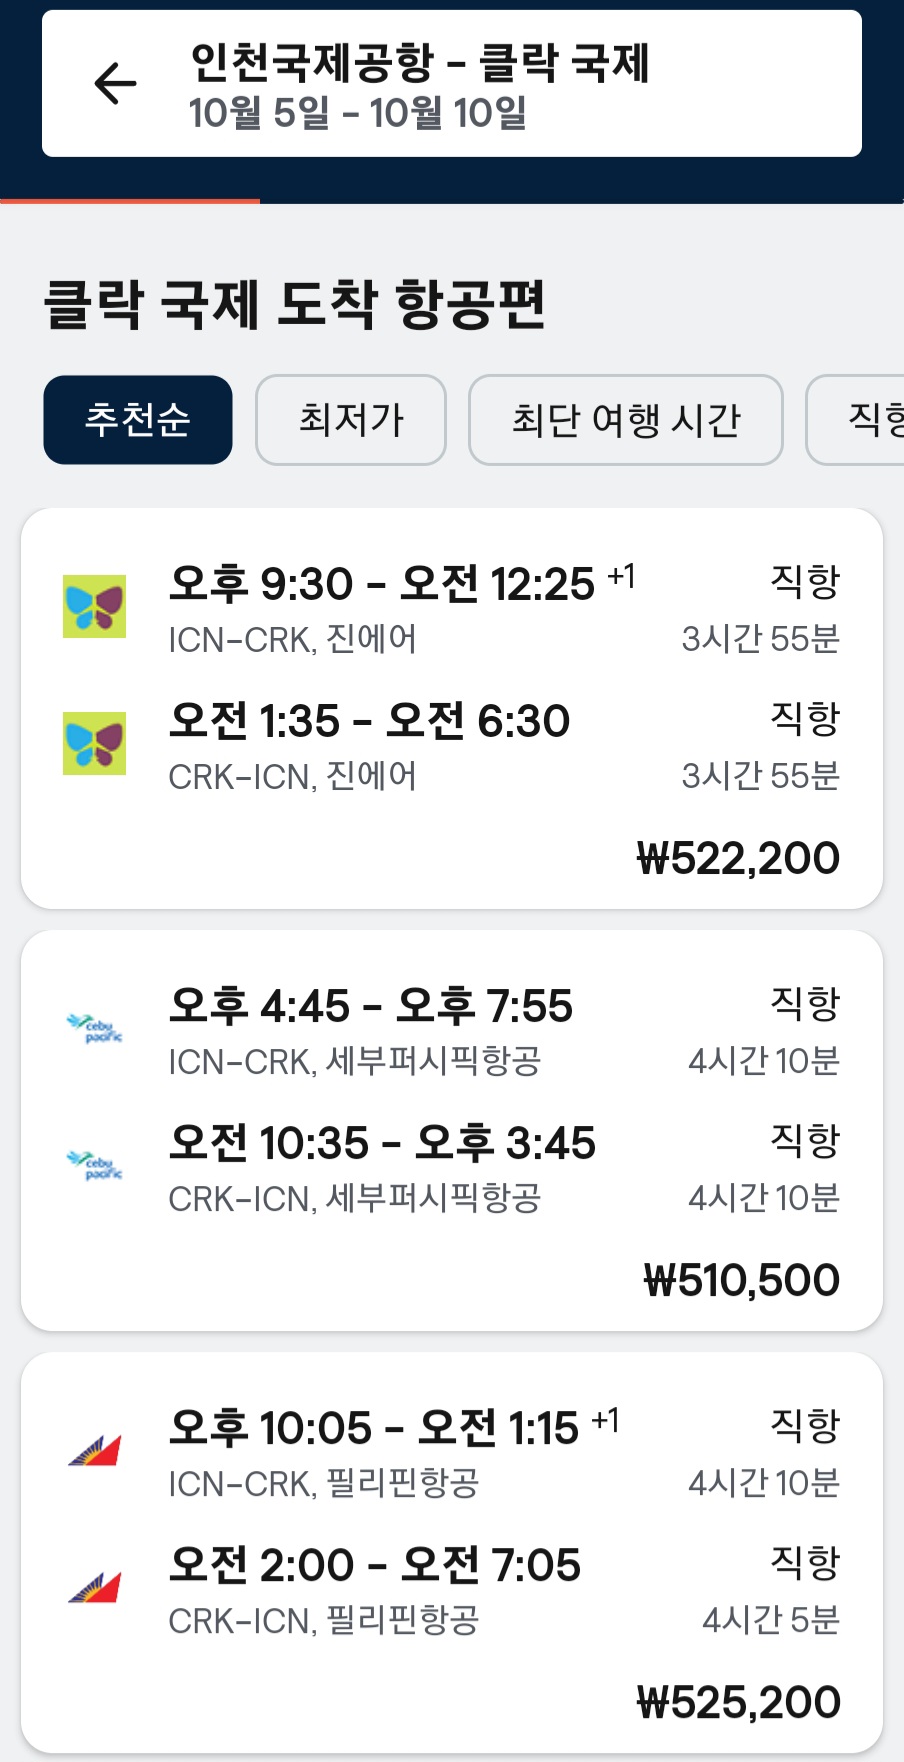Tap the back arrow icon
Image resolution: width=904 pixels, height=1762 pixels.
[115, 83]
